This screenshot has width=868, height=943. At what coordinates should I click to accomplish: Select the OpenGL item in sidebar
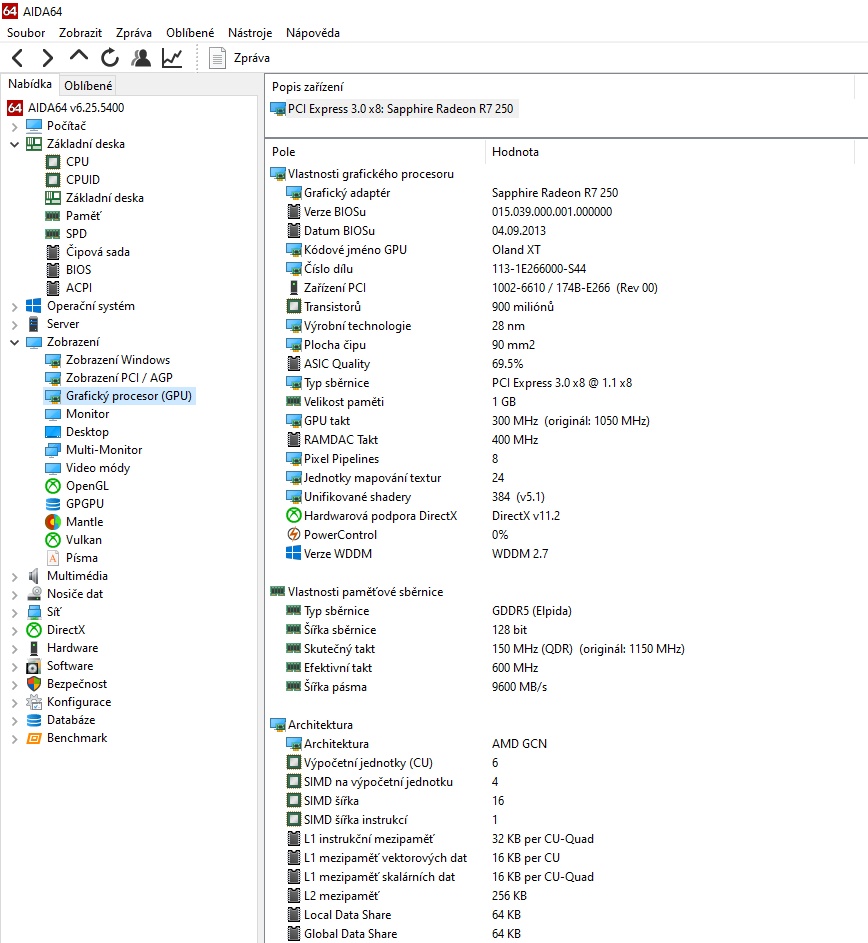87,486
